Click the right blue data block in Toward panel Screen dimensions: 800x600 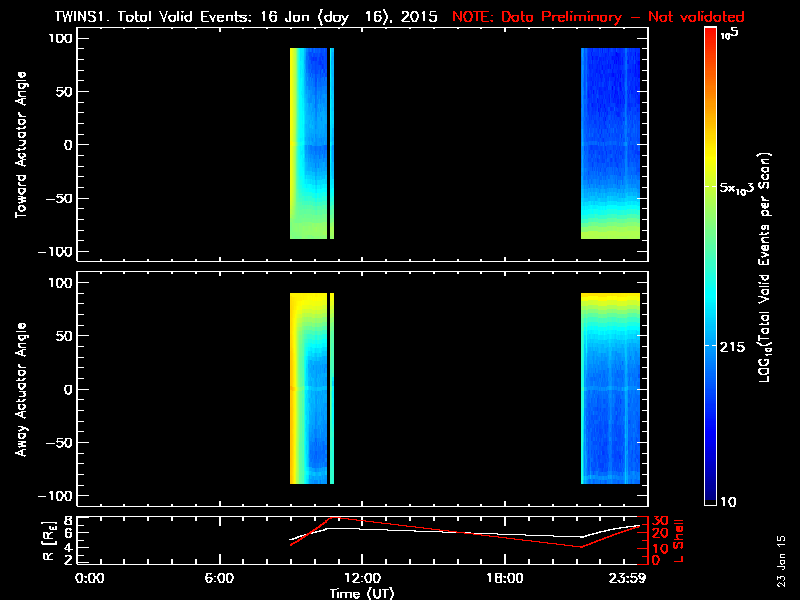point(610,140)
